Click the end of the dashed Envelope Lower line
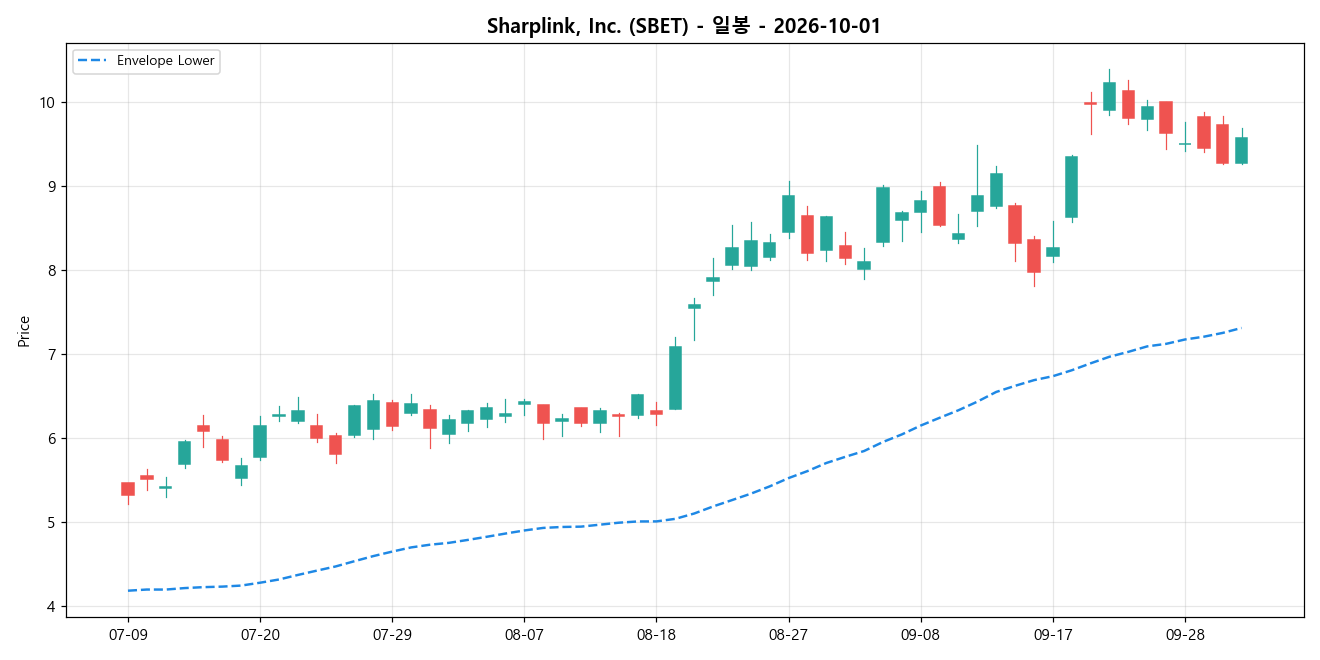 tap(1240, 328)
